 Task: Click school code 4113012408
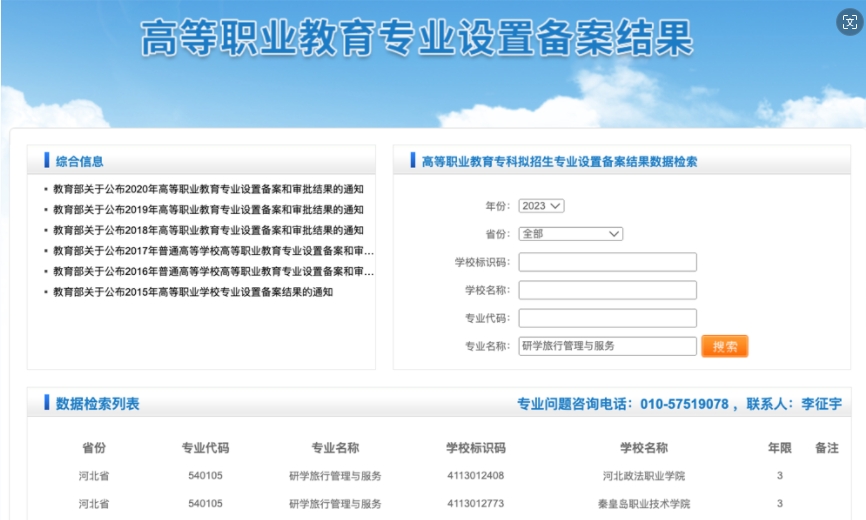[476, 476]
